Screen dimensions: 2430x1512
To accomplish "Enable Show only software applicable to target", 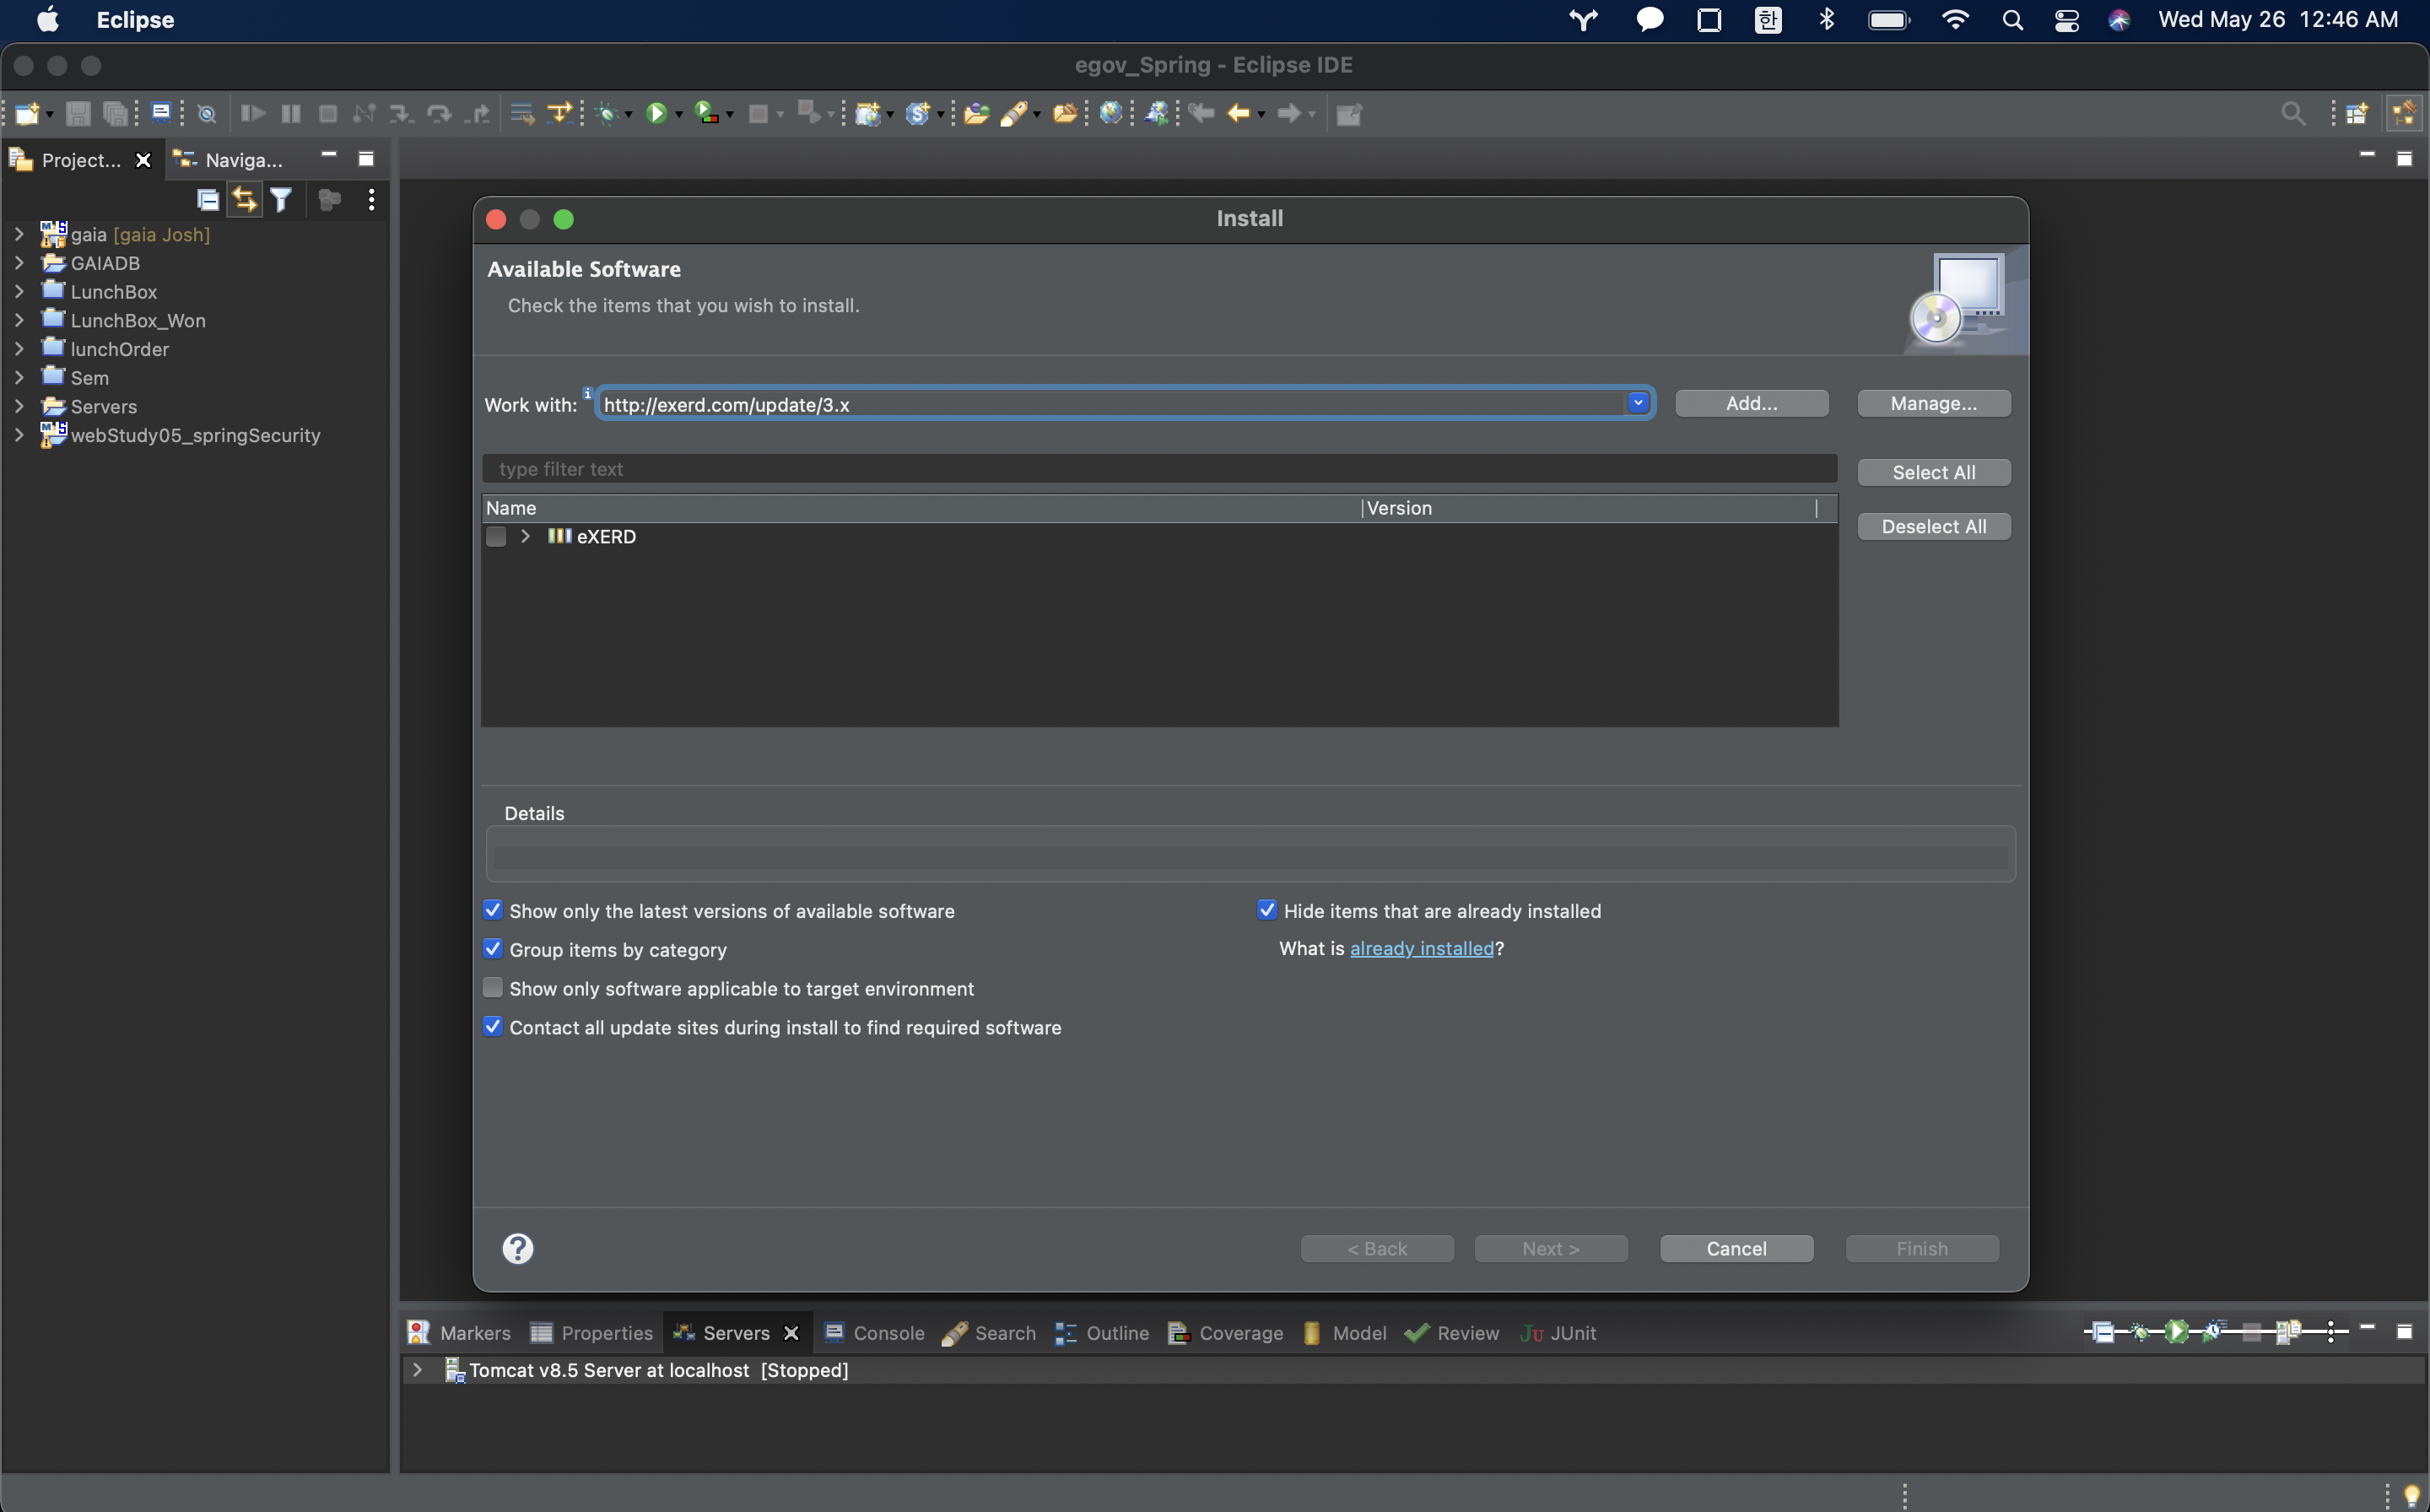I will pyautogui.click(x=493, y=988).
